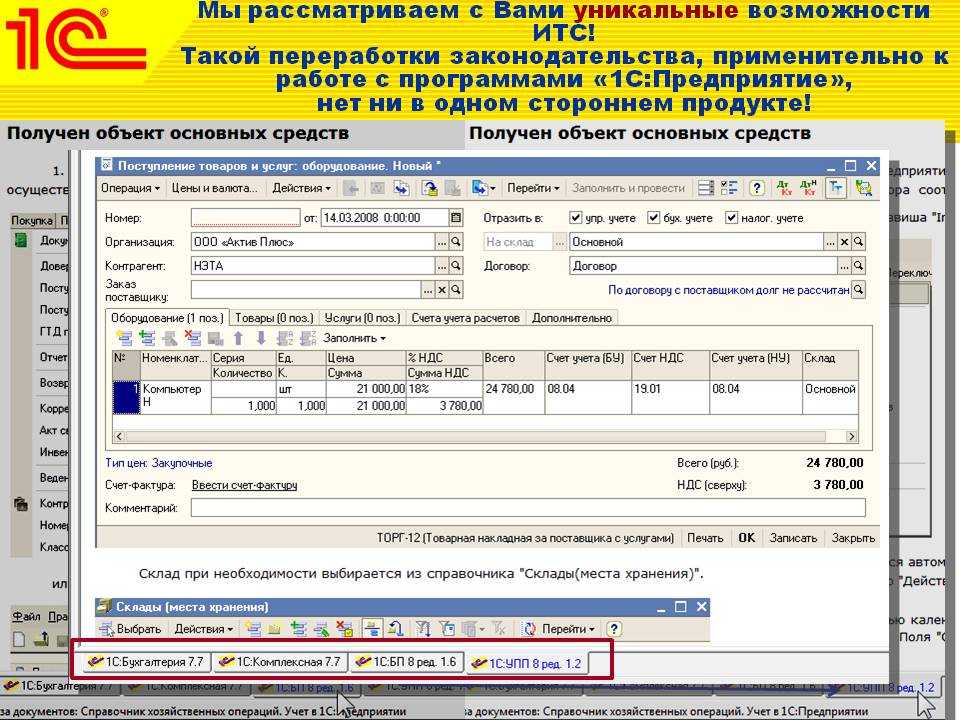Click the help question mark in document toolbar
The image size is (960, 720).
coord(757,188)
